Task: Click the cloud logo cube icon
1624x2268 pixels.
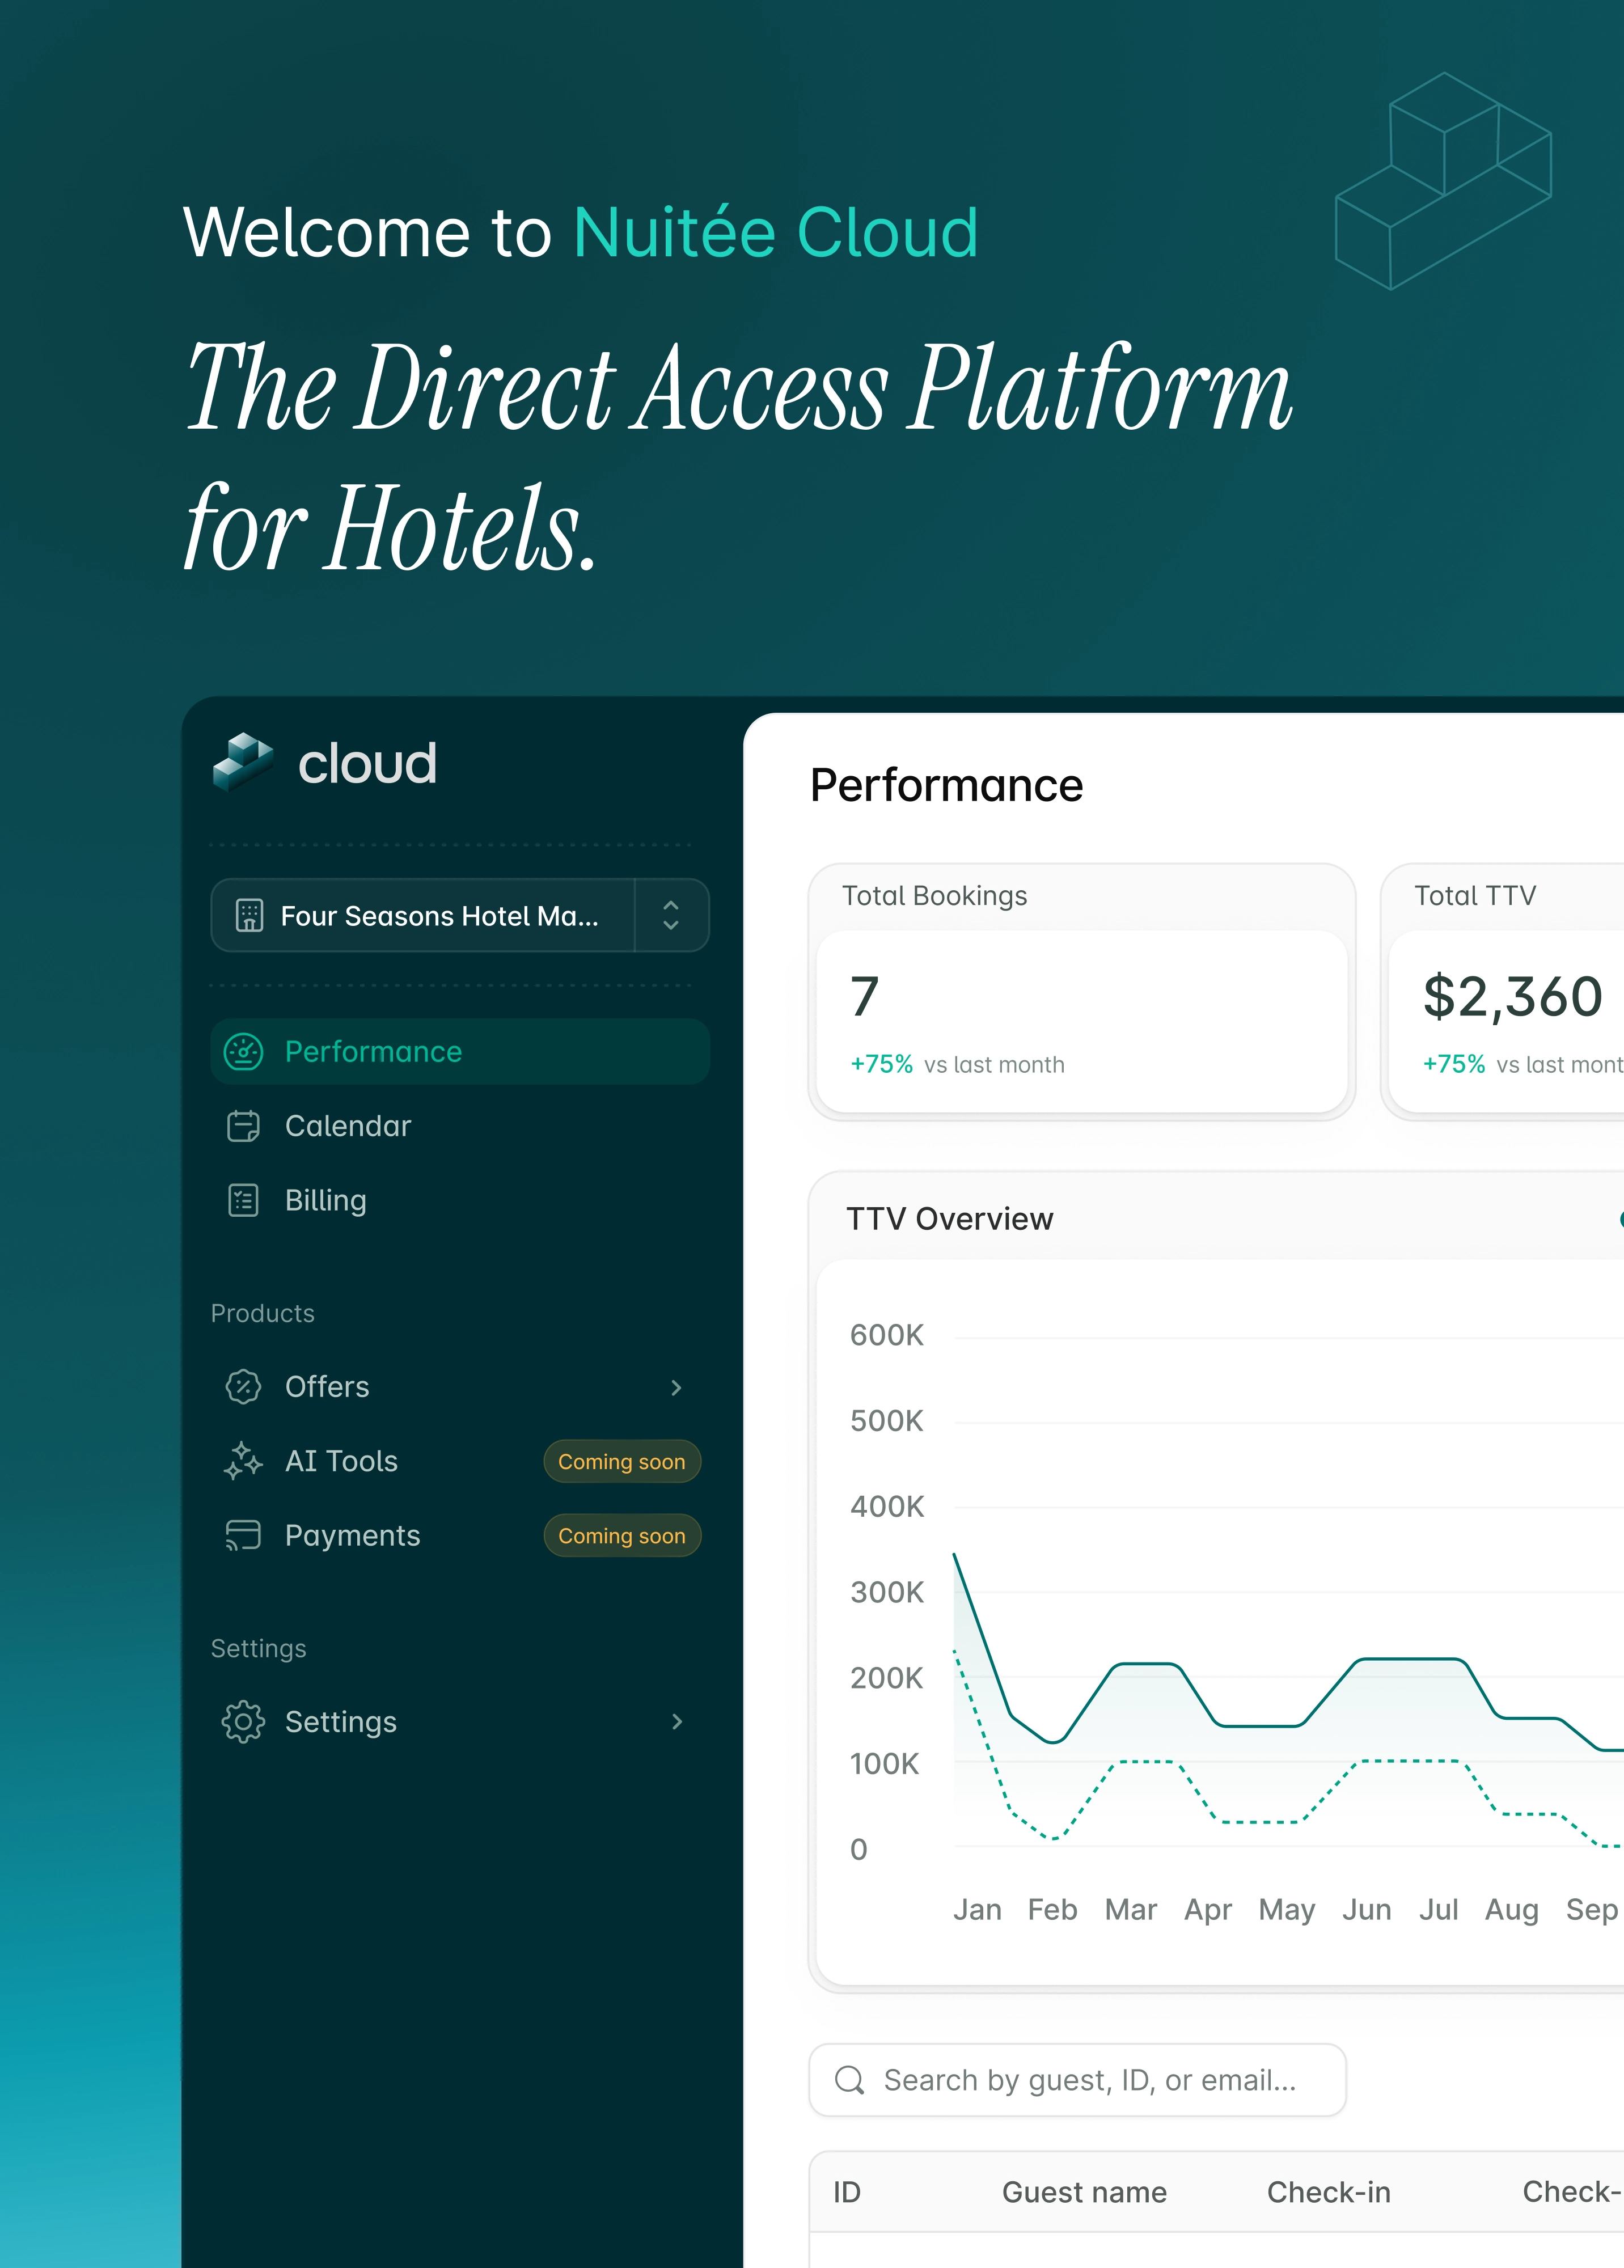Action: [243, 762]
